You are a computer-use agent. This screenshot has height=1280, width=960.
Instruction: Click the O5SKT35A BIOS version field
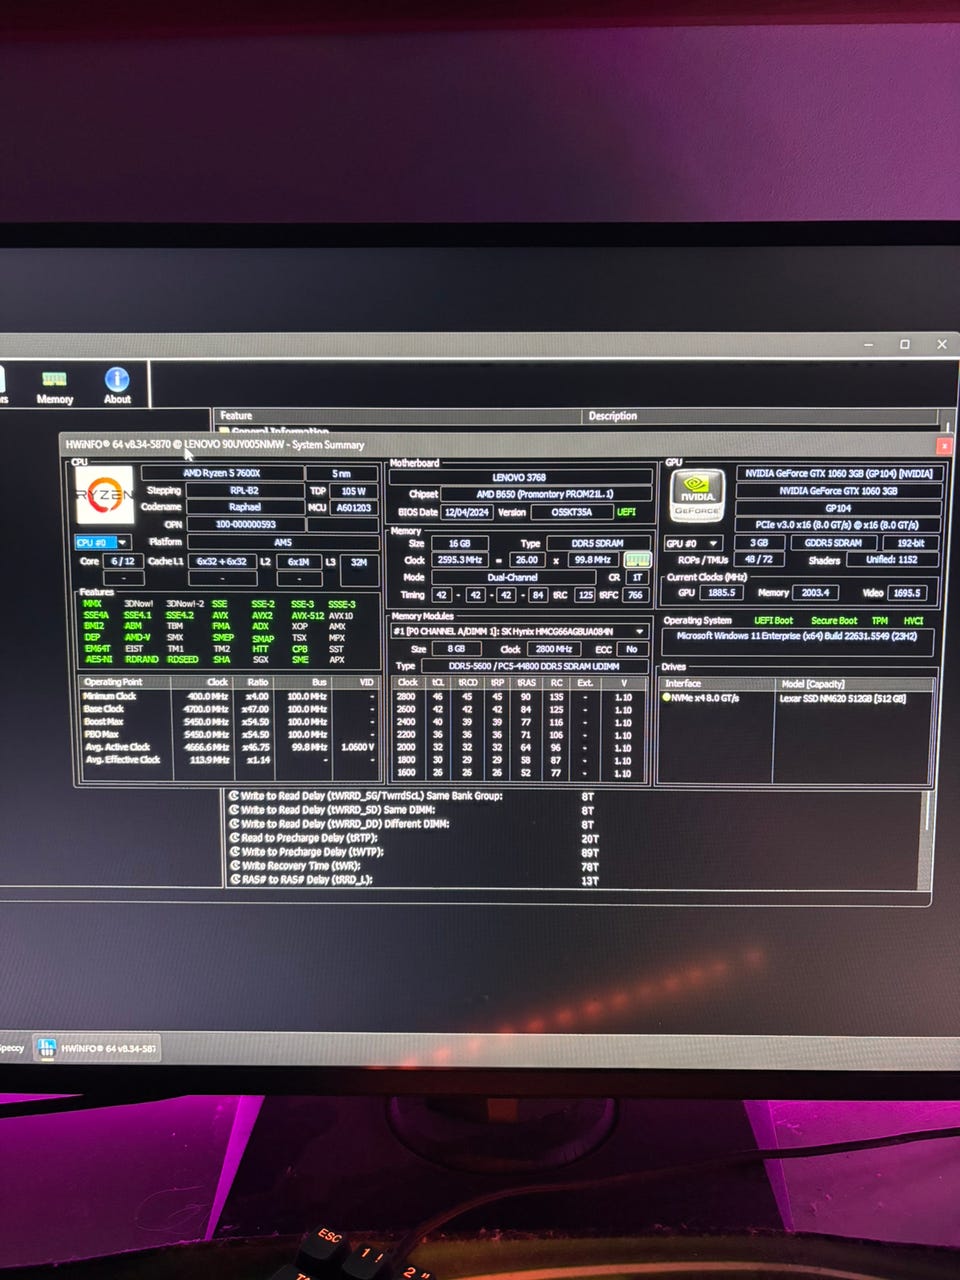[571, 512]
